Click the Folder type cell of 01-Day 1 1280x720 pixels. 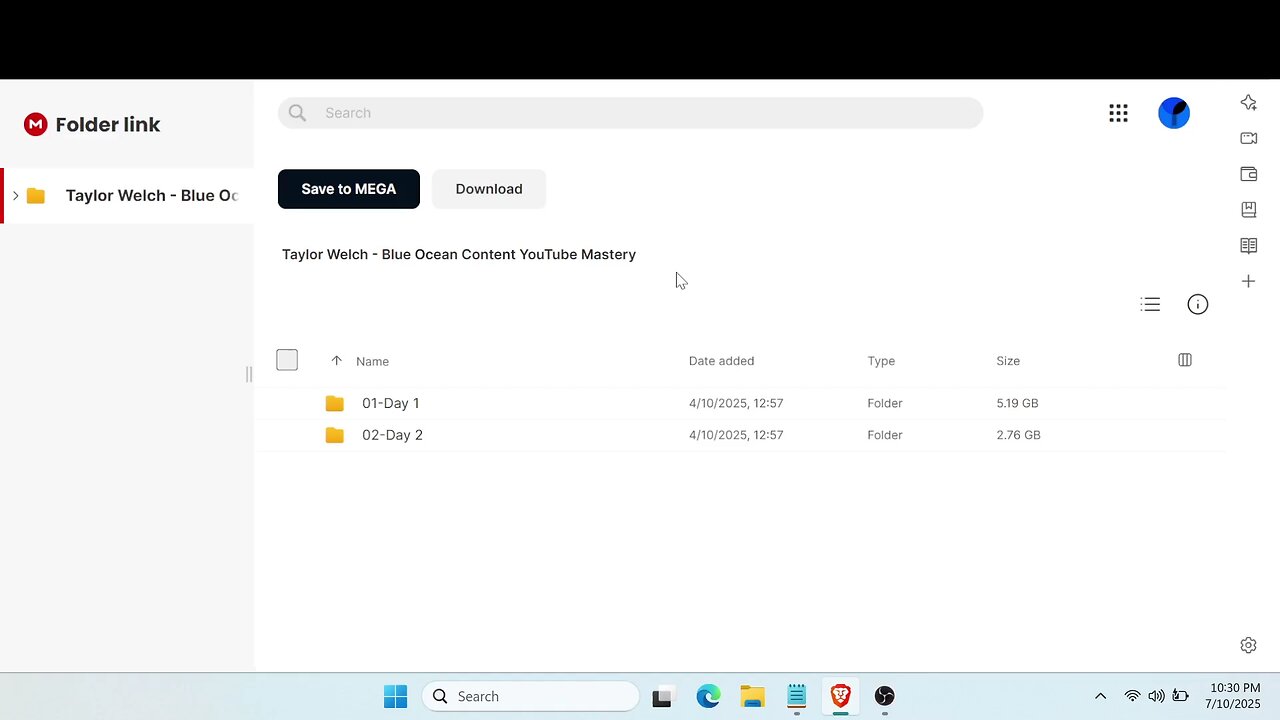pos(885,403)
